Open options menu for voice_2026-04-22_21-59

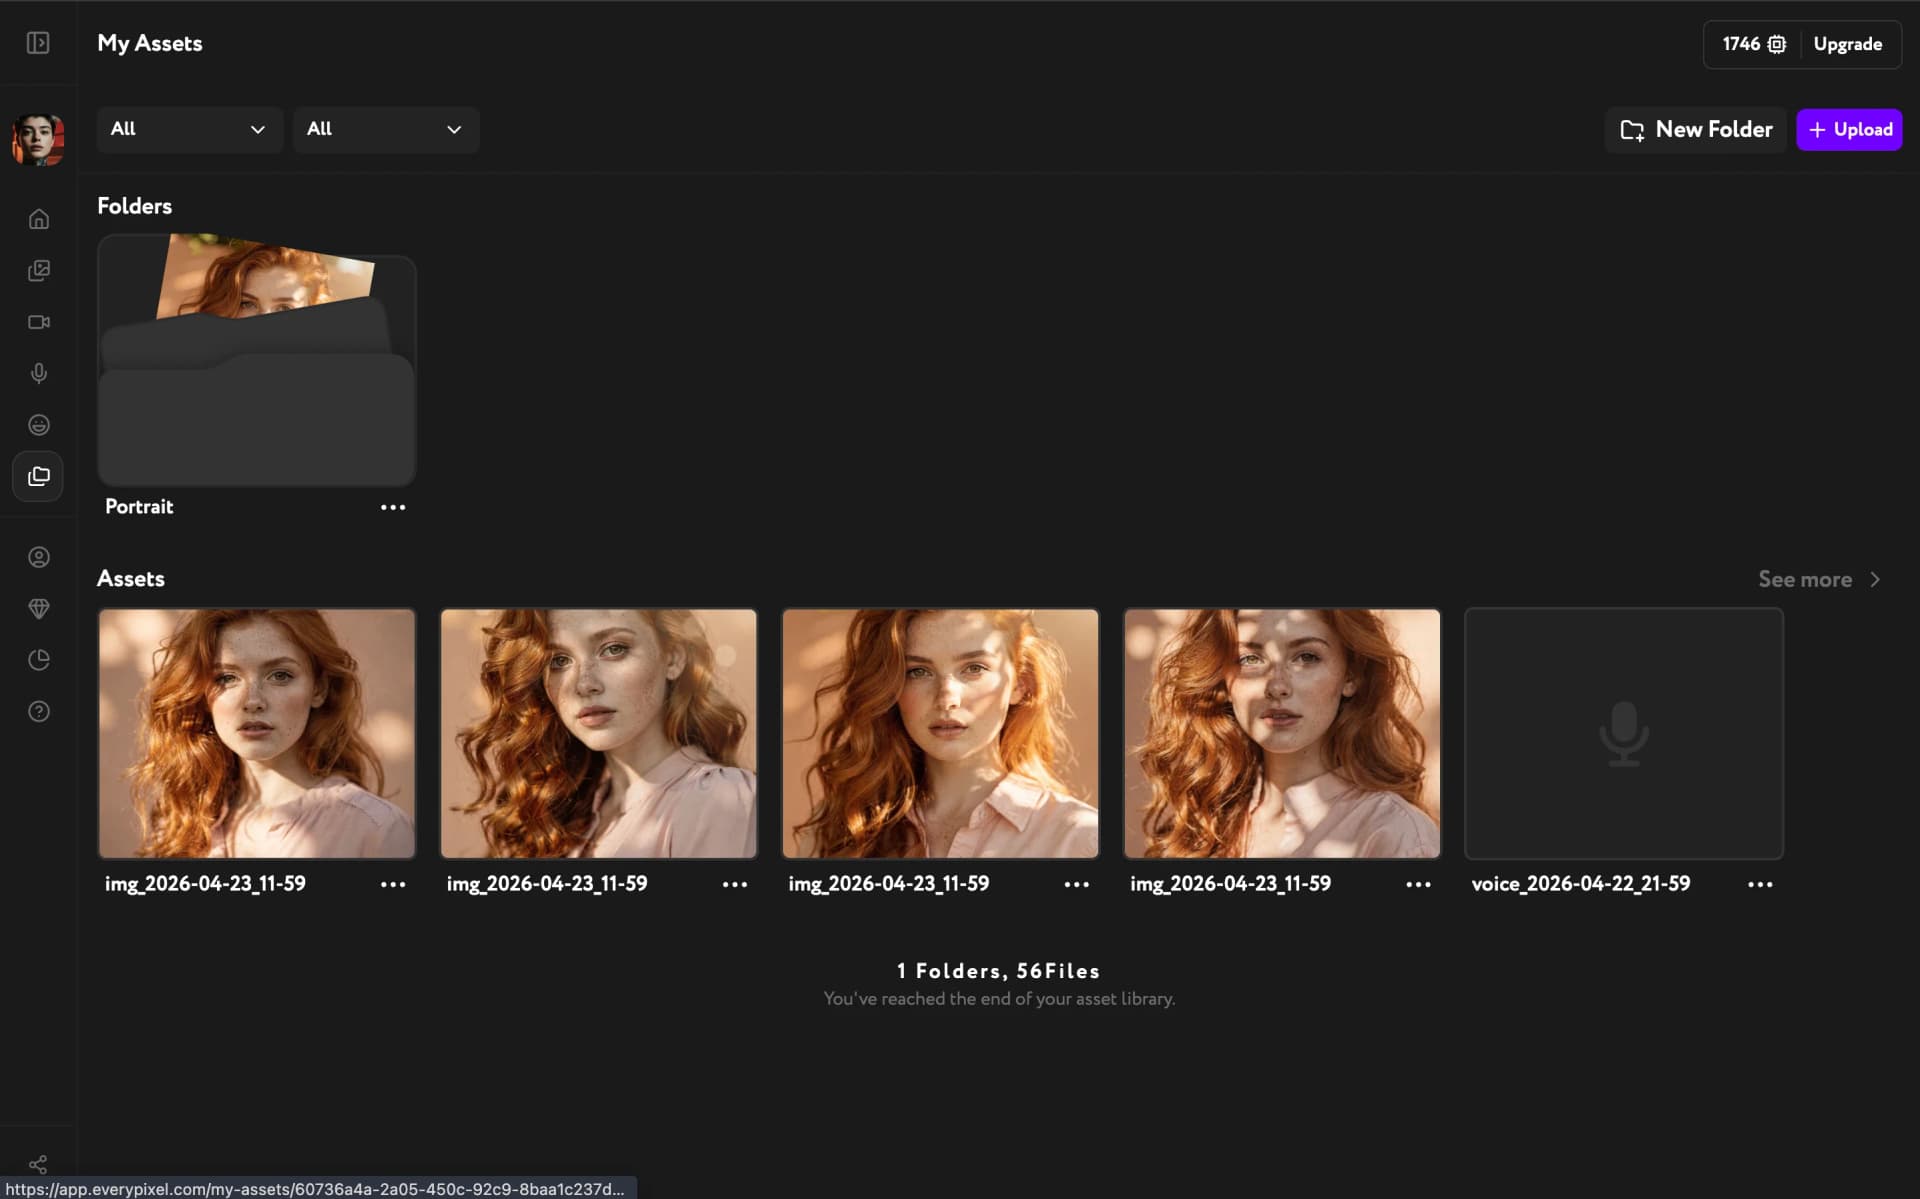[1760, 884]
